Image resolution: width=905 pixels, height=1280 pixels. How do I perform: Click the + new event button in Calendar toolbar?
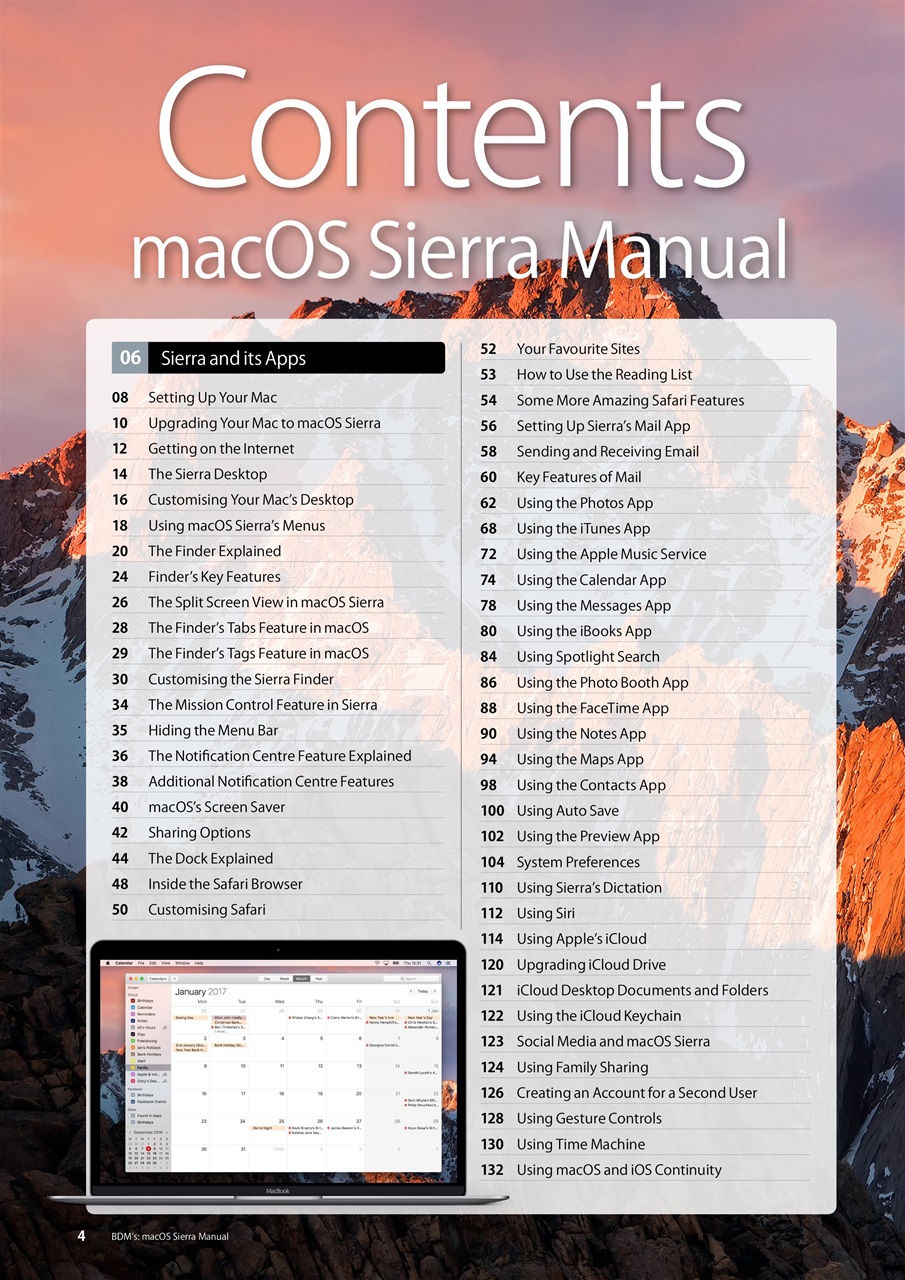point(173,979)
